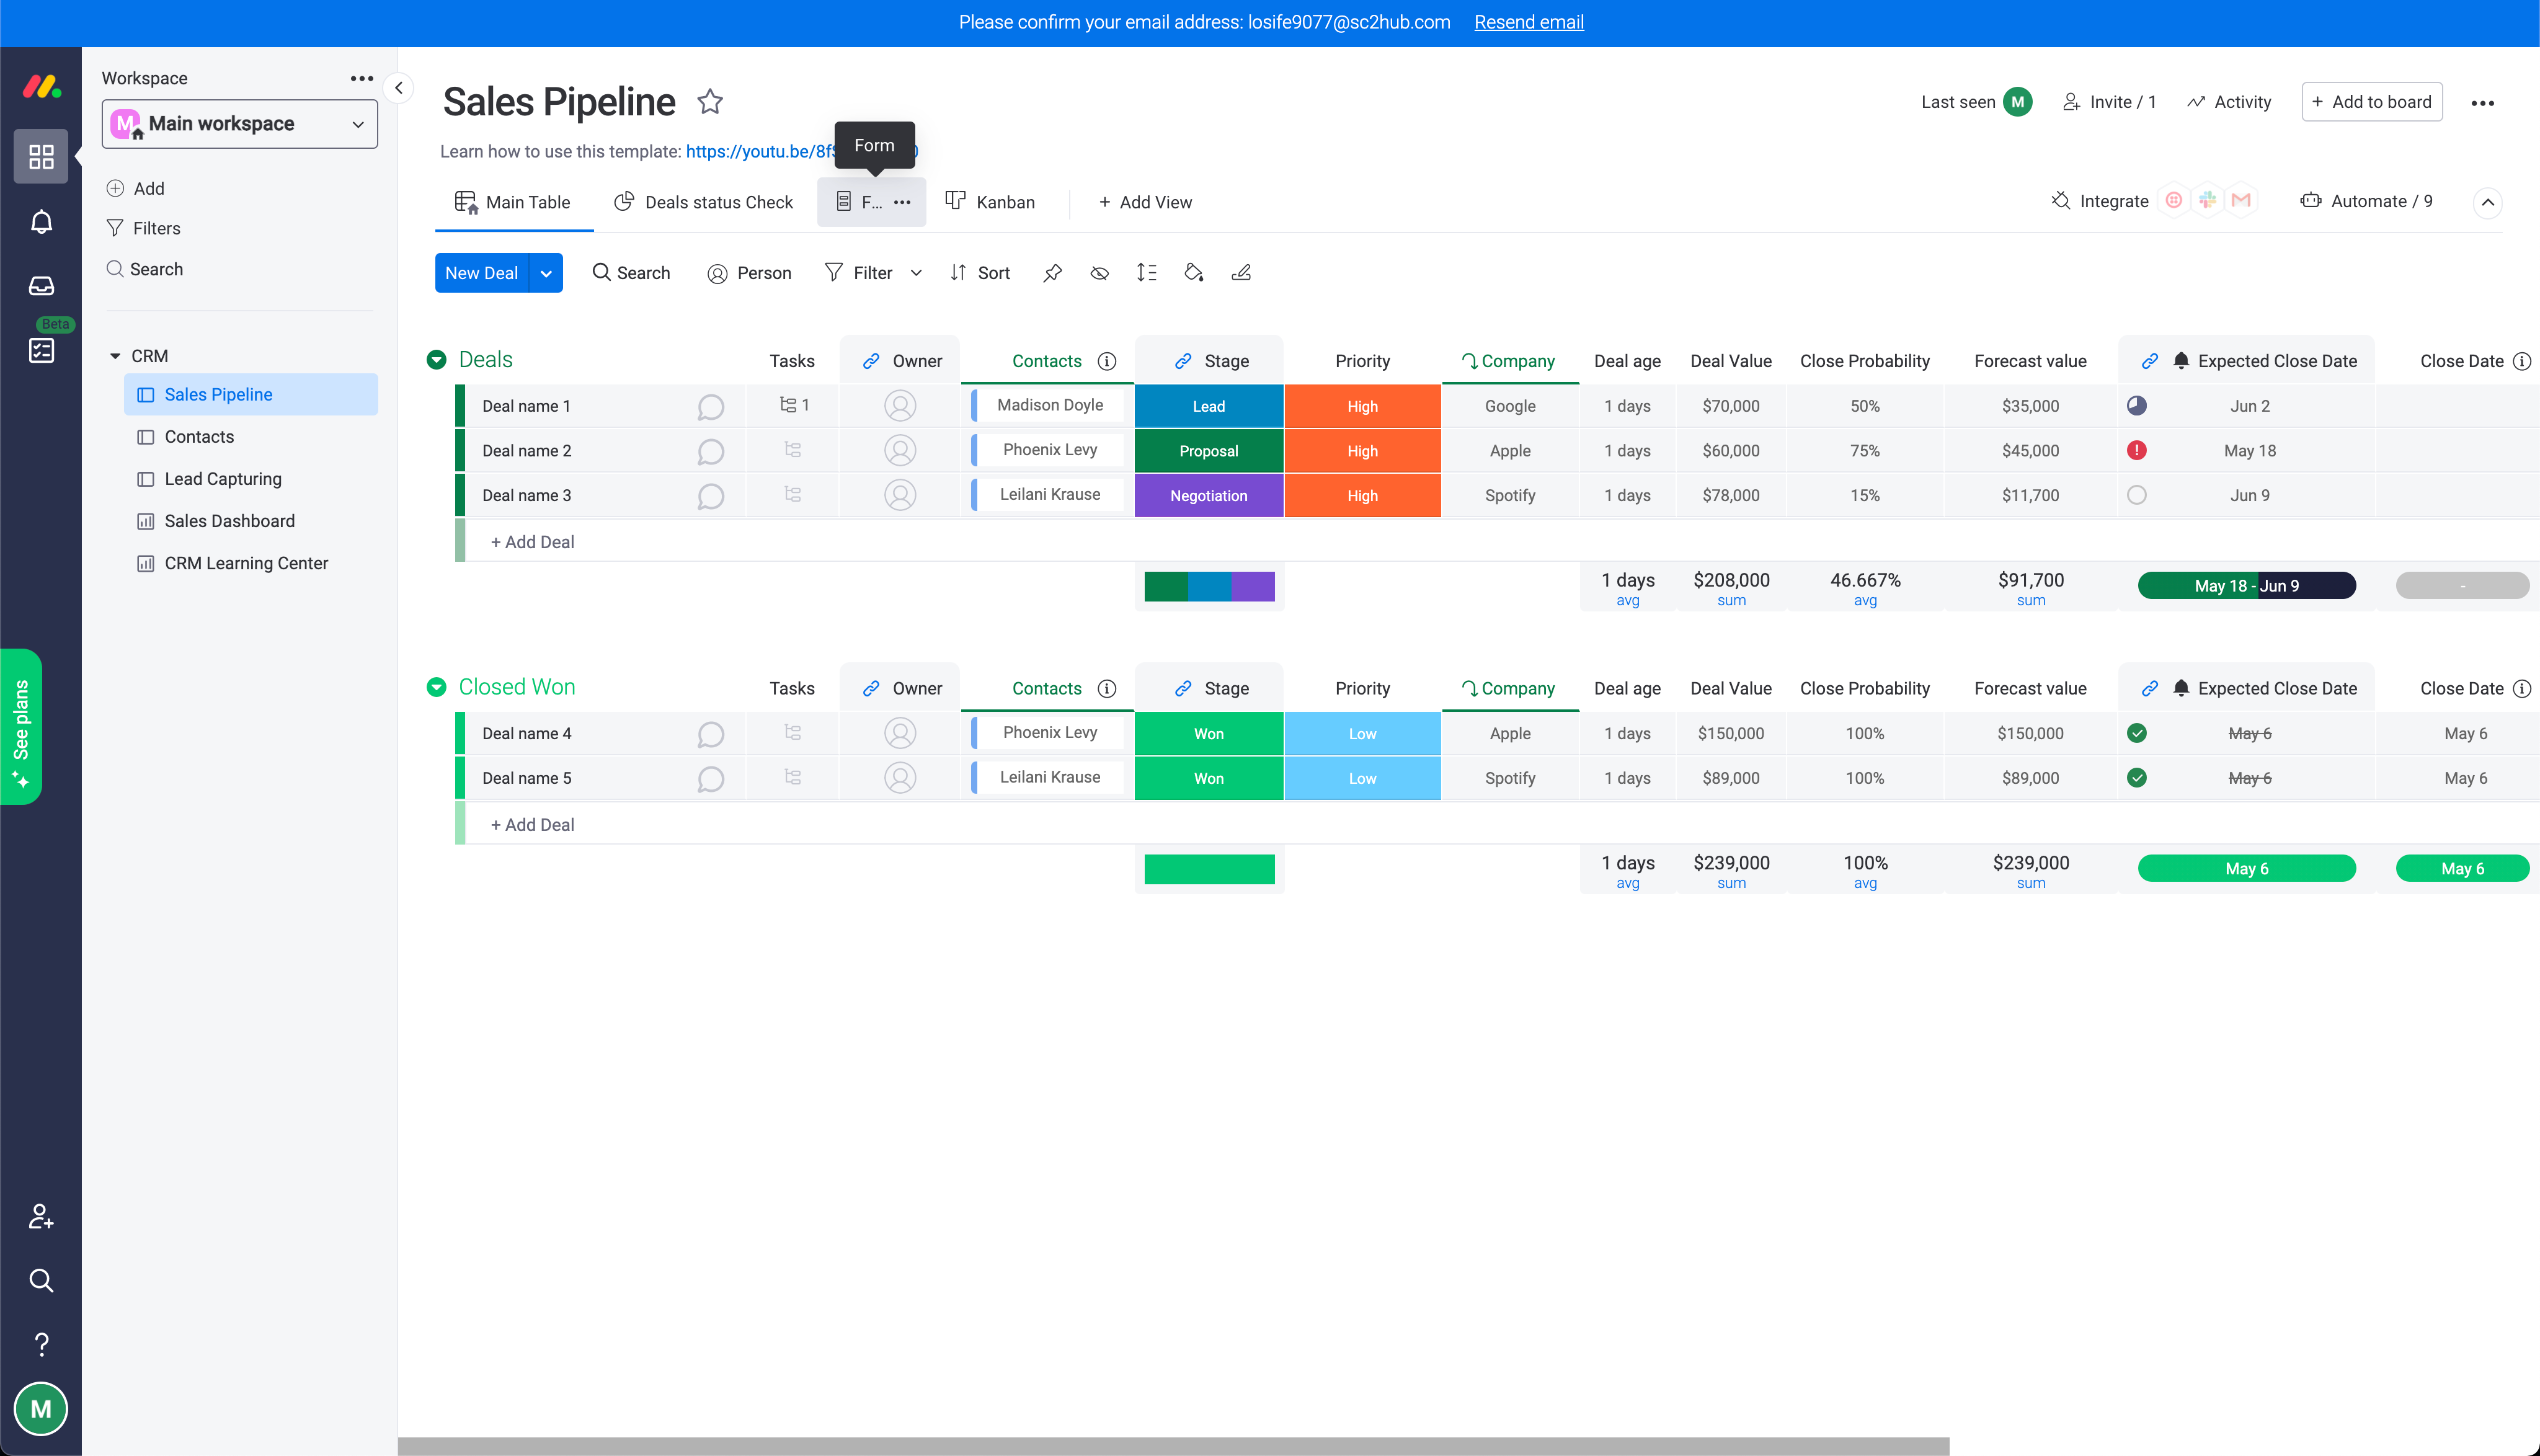
Task: Click the horizontal scrollbar at bottom
Action: point(1172,1446)
